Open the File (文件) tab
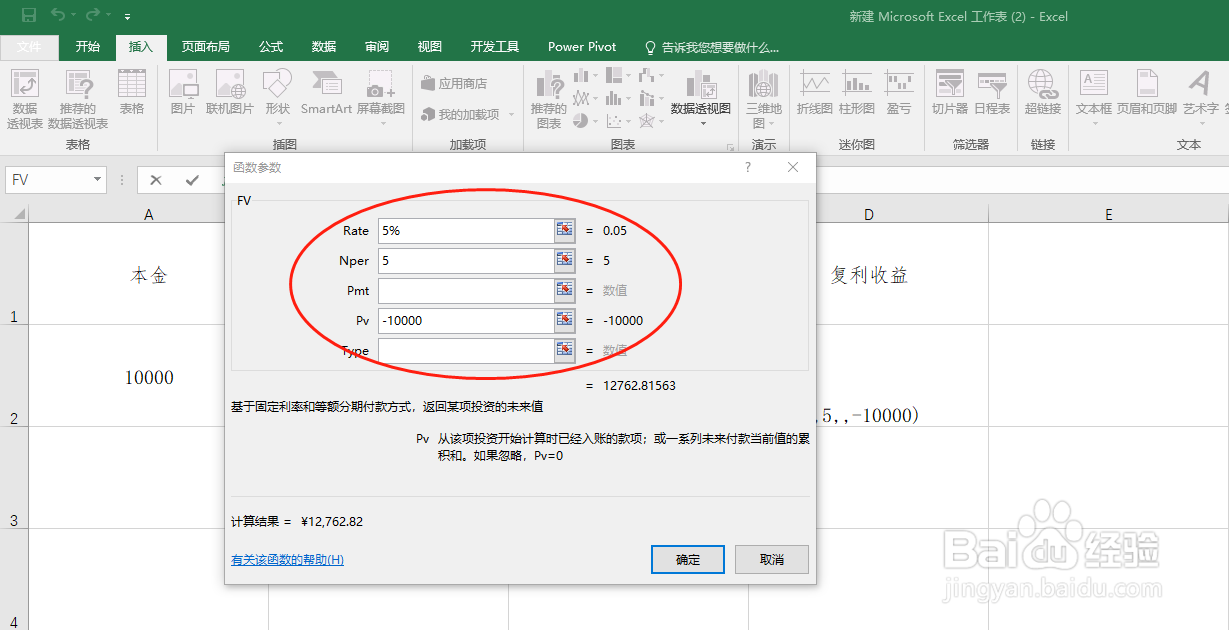Screen dimensions: 1229x630 (29, 47)
